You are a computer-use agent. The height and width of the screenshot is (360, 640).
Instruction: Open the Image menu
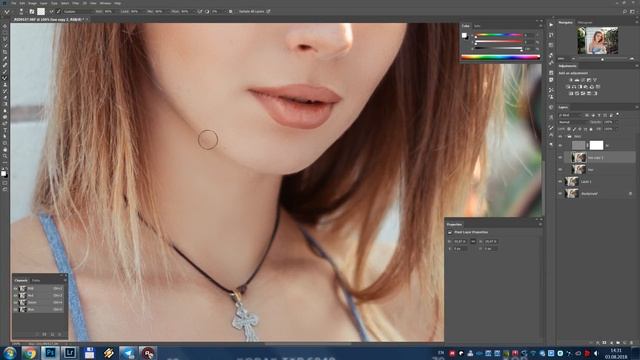[x=32, y=3]
